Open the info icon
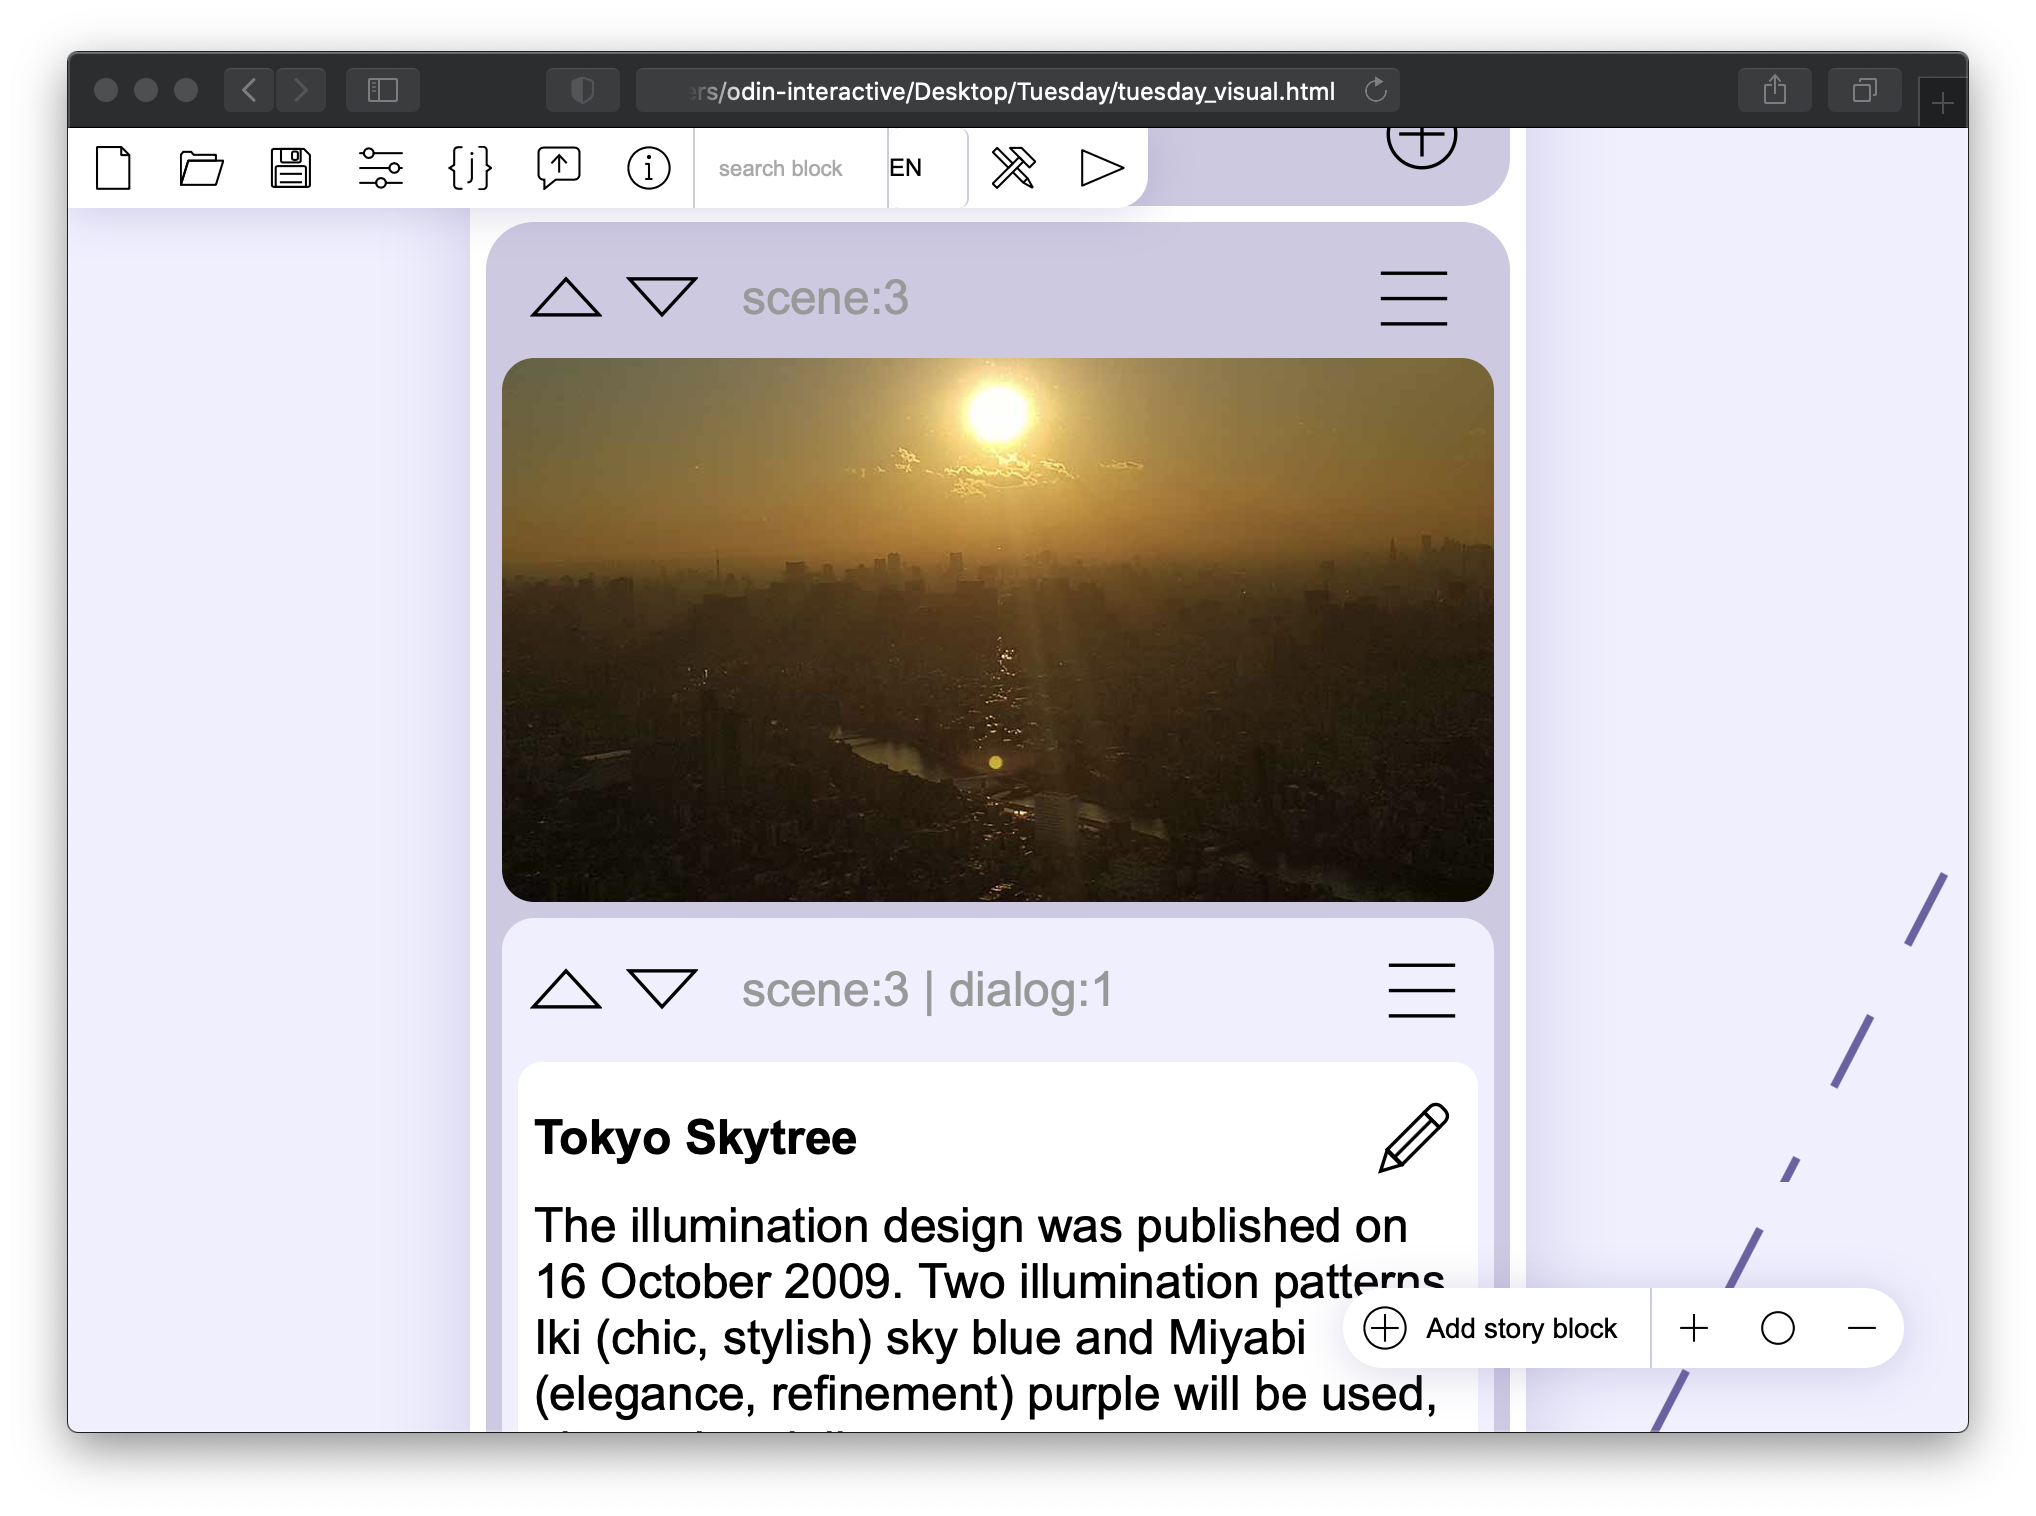 click(x=648, y=168)
